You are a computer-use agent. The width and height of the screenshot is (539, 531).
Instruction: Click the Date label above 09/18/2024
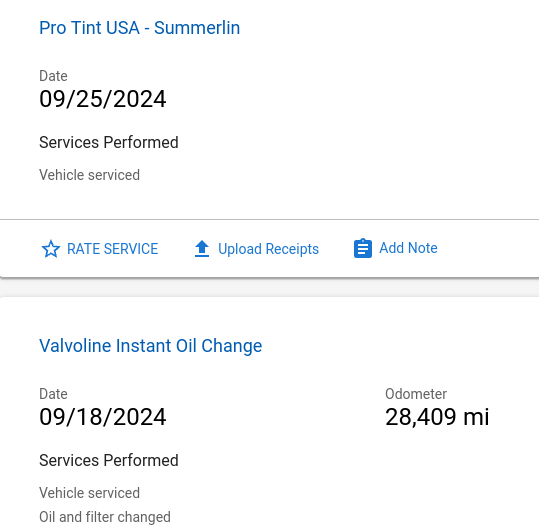53,394
